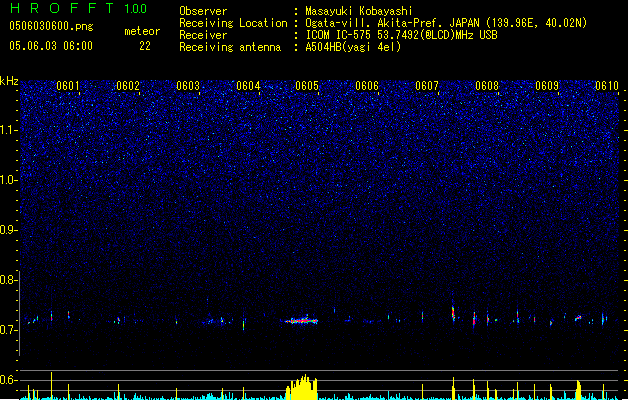The width and height of the screenshot is (629, 400).
Task: Click the 0.7 kHz axis label
Action: [8, 330]
